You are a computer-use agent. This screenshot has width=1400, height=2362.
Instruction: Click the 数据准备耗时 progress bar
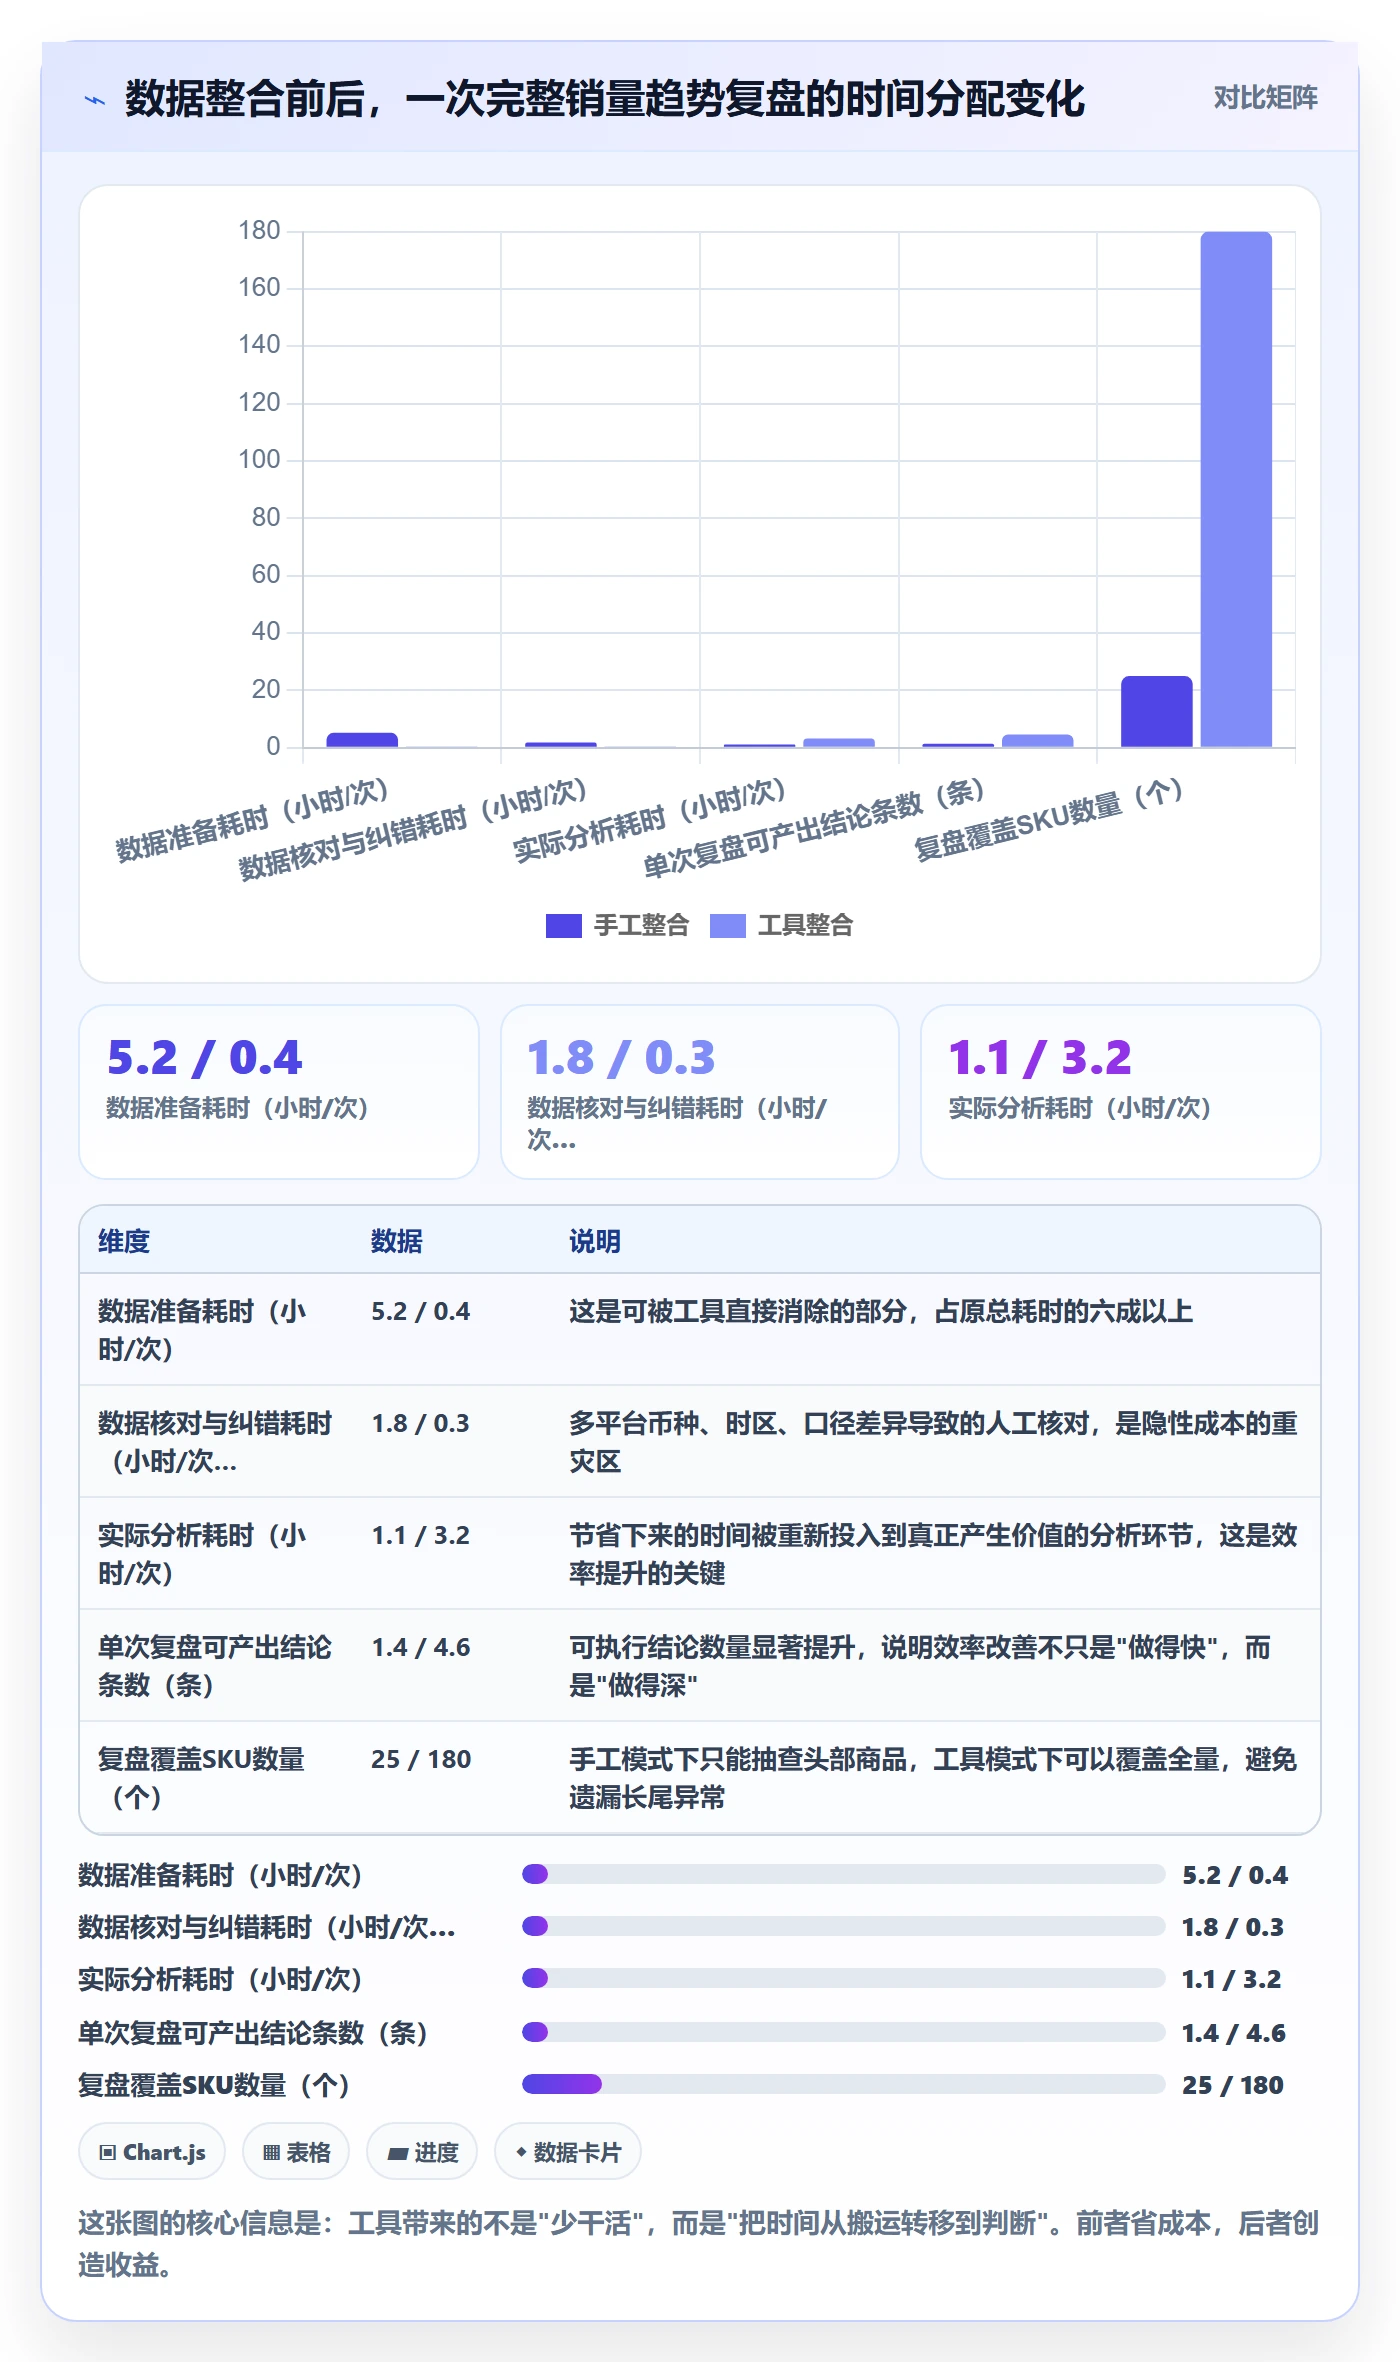(843, 1874)
